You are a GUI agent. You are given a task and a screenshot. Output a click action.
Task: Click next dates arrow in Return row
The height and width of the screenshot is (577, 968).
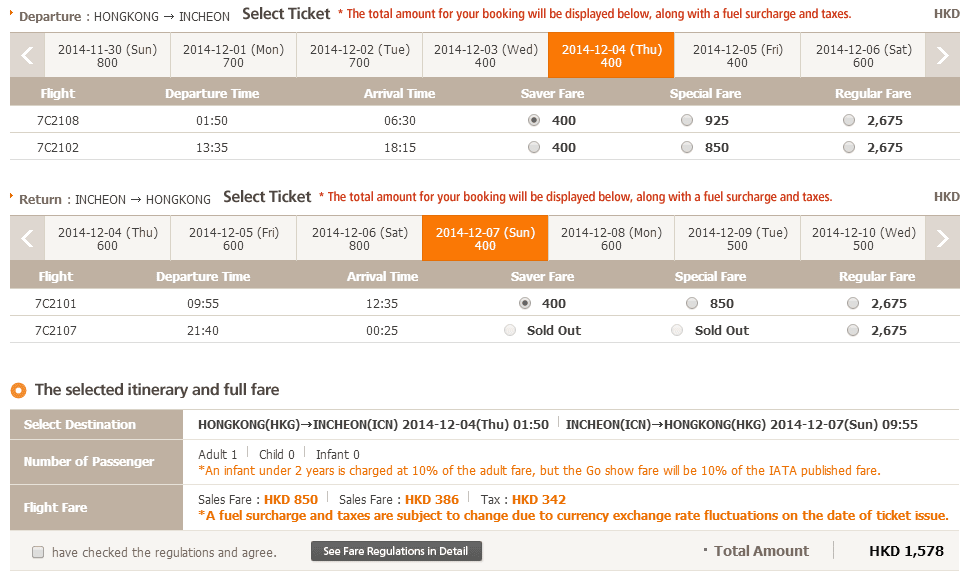tap(942, 238)
